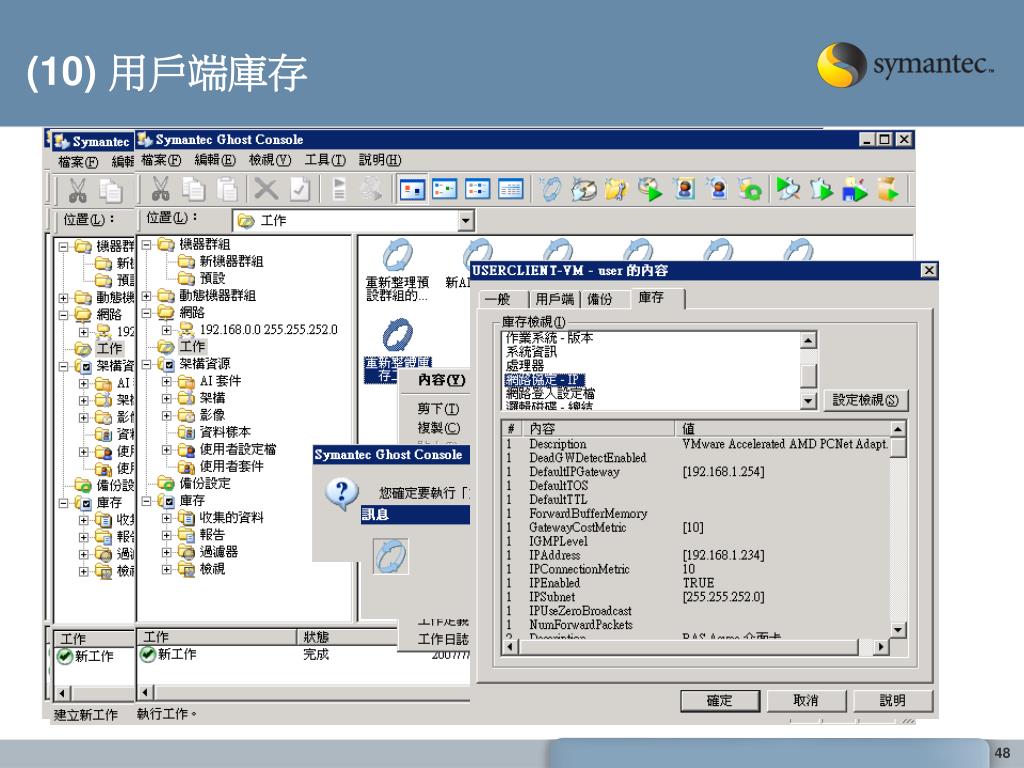The image size is (1024, 768).
Task: Click the 取消 button
Action: (806, 700)
